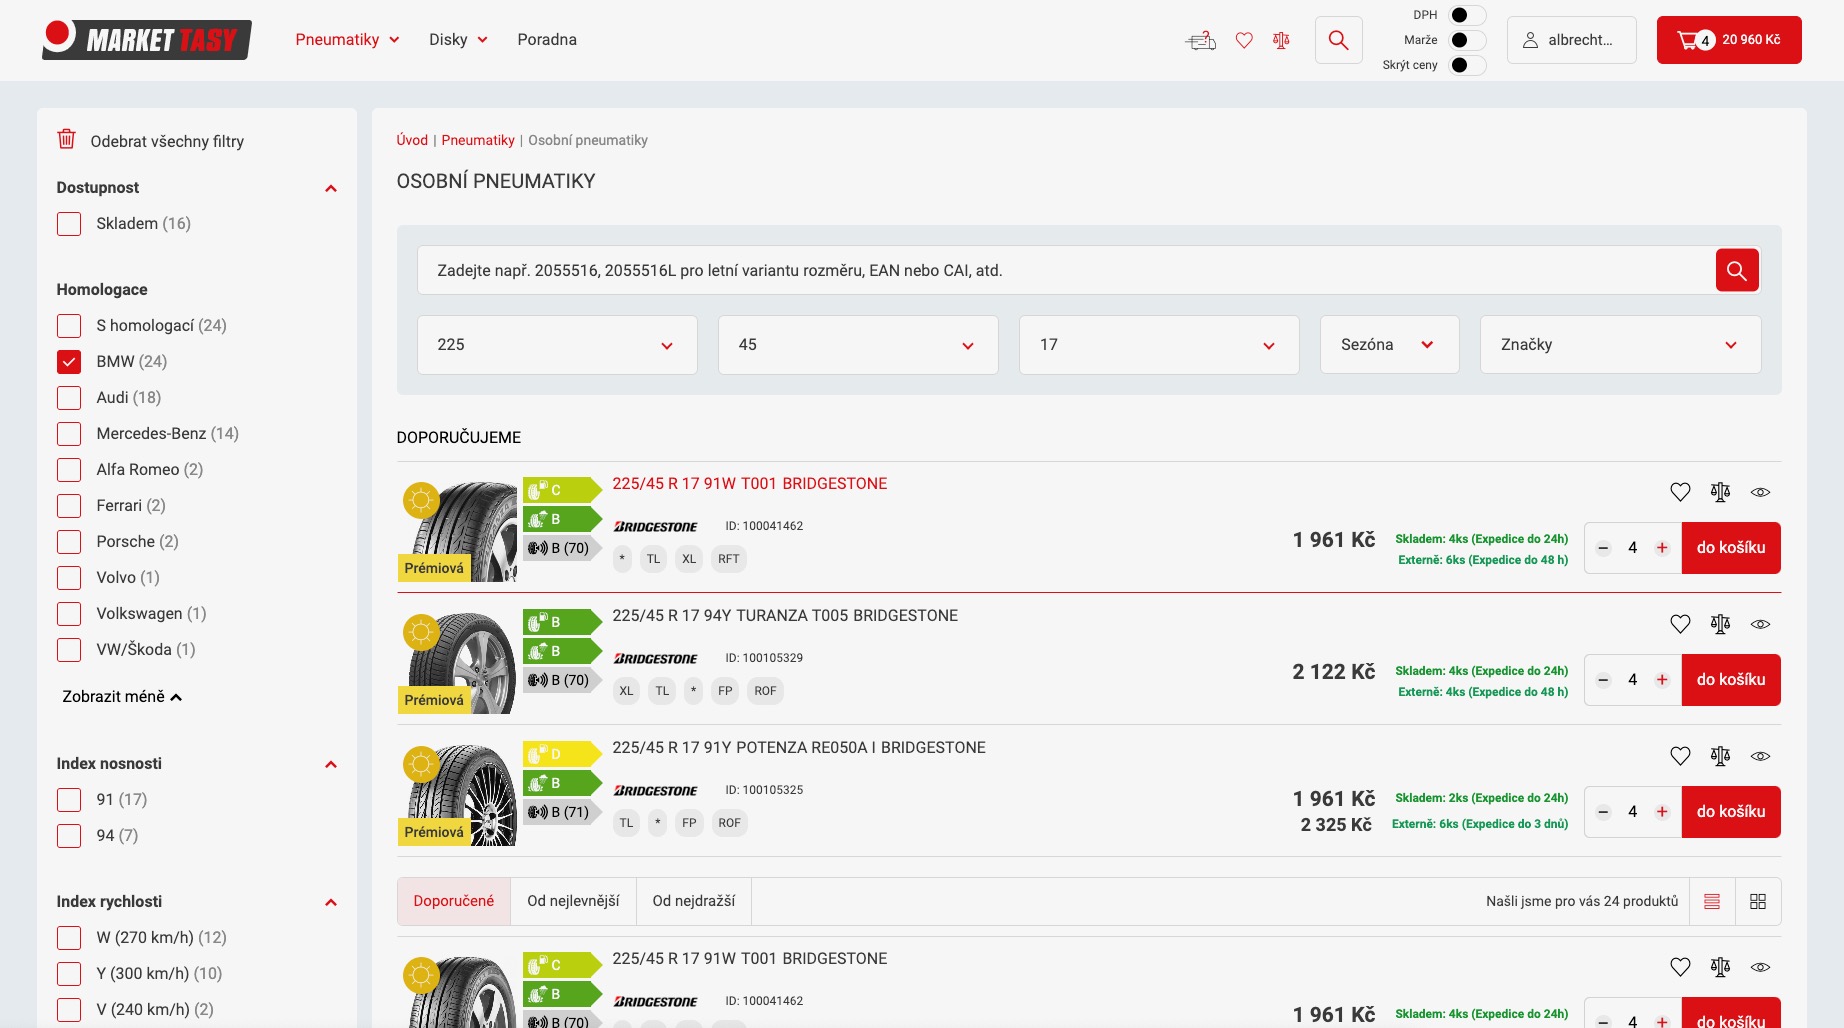Add Potenza RE050A tyre to favorites

pyautogui.click(x=1680, y=756)
